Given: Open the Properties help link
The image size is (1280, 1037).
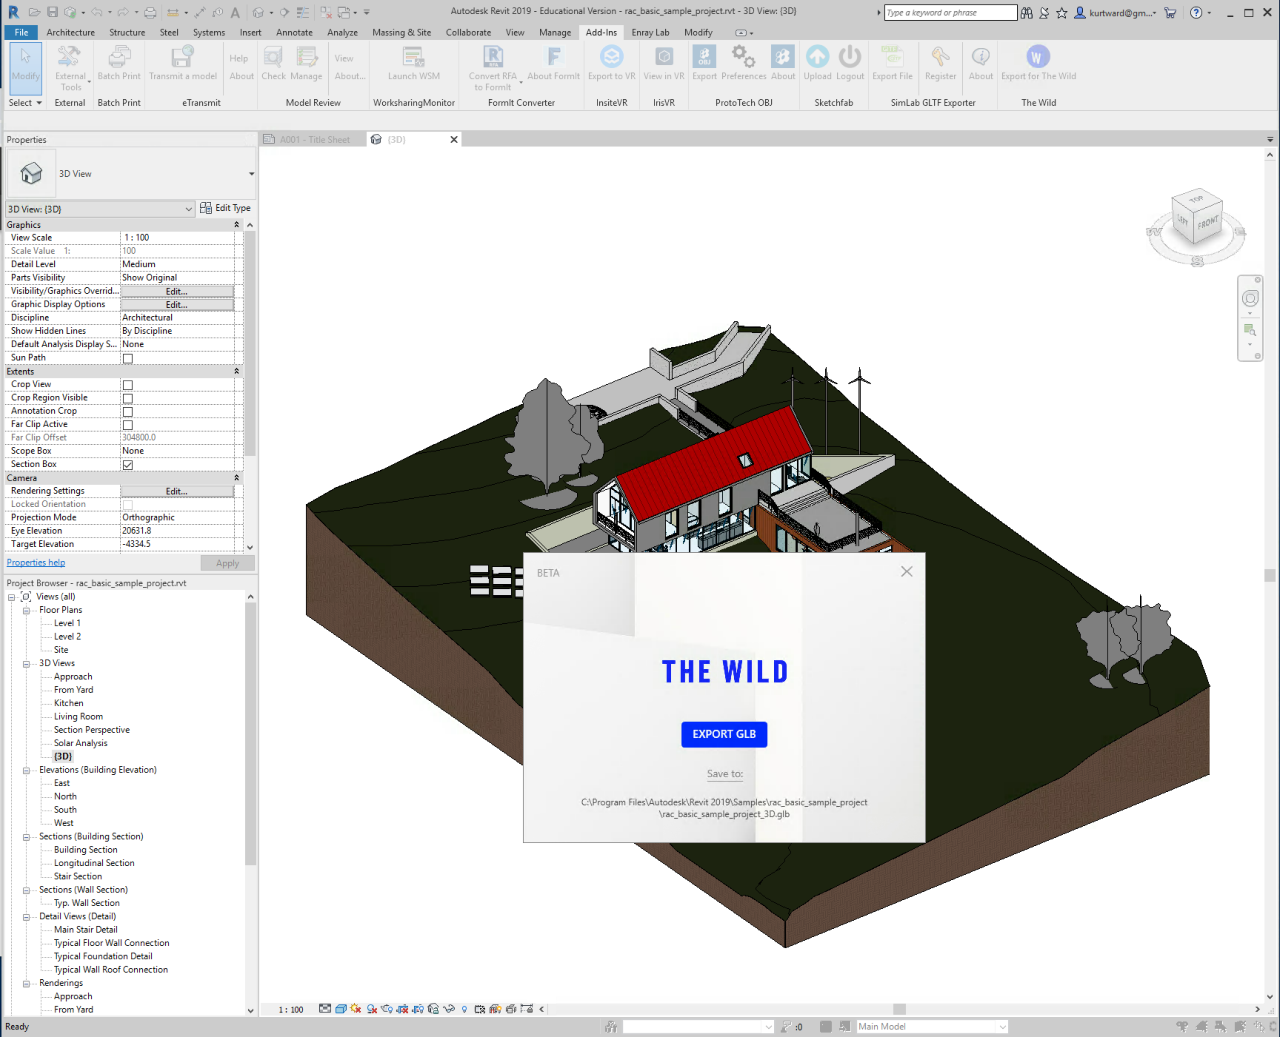Looking at the screenshot, I should (36, 563).
